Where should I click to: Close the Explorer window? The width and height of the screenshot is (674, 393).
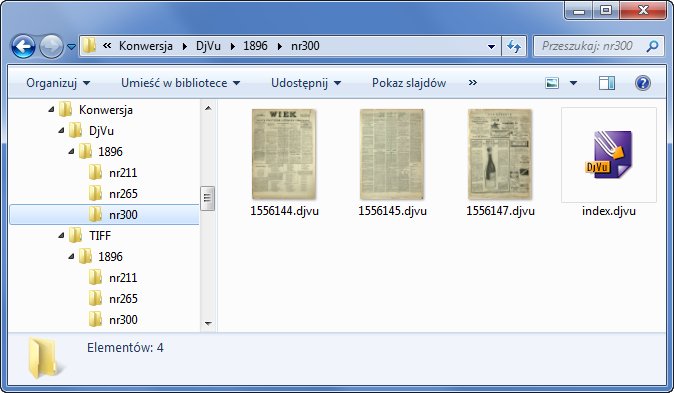[643, 10]
